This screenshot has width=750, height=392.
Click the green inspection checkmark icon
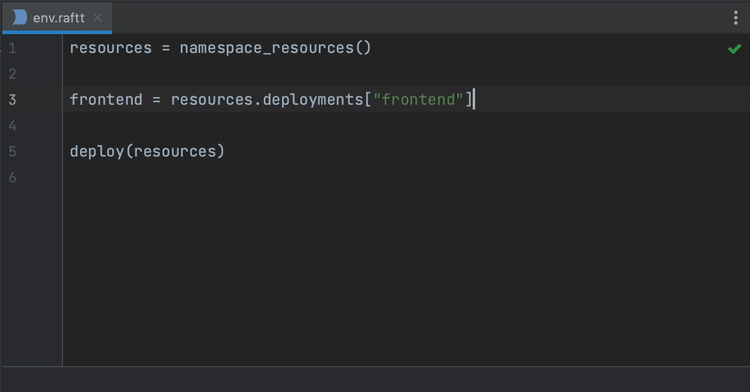click(x=734, y=49)
